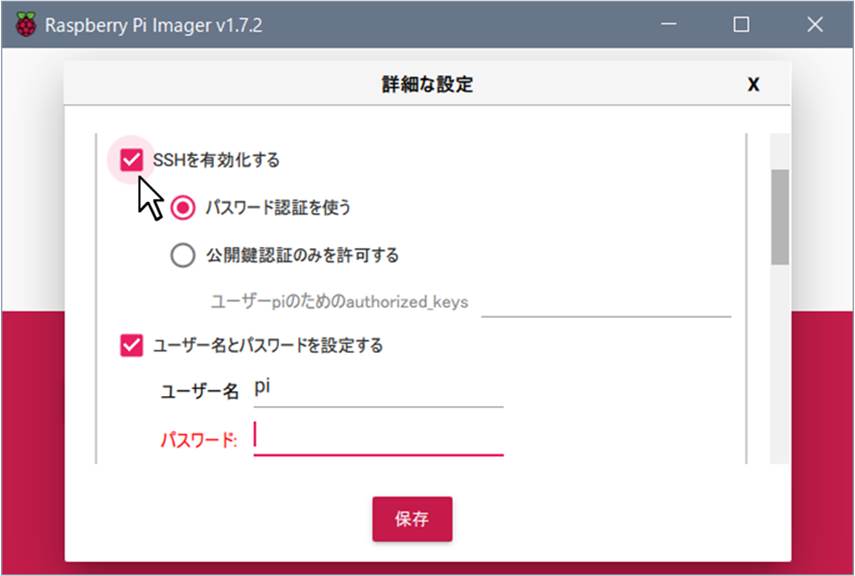Close the Raspberry Pi Imager window
Screen dimensions: 855x576
815,25
